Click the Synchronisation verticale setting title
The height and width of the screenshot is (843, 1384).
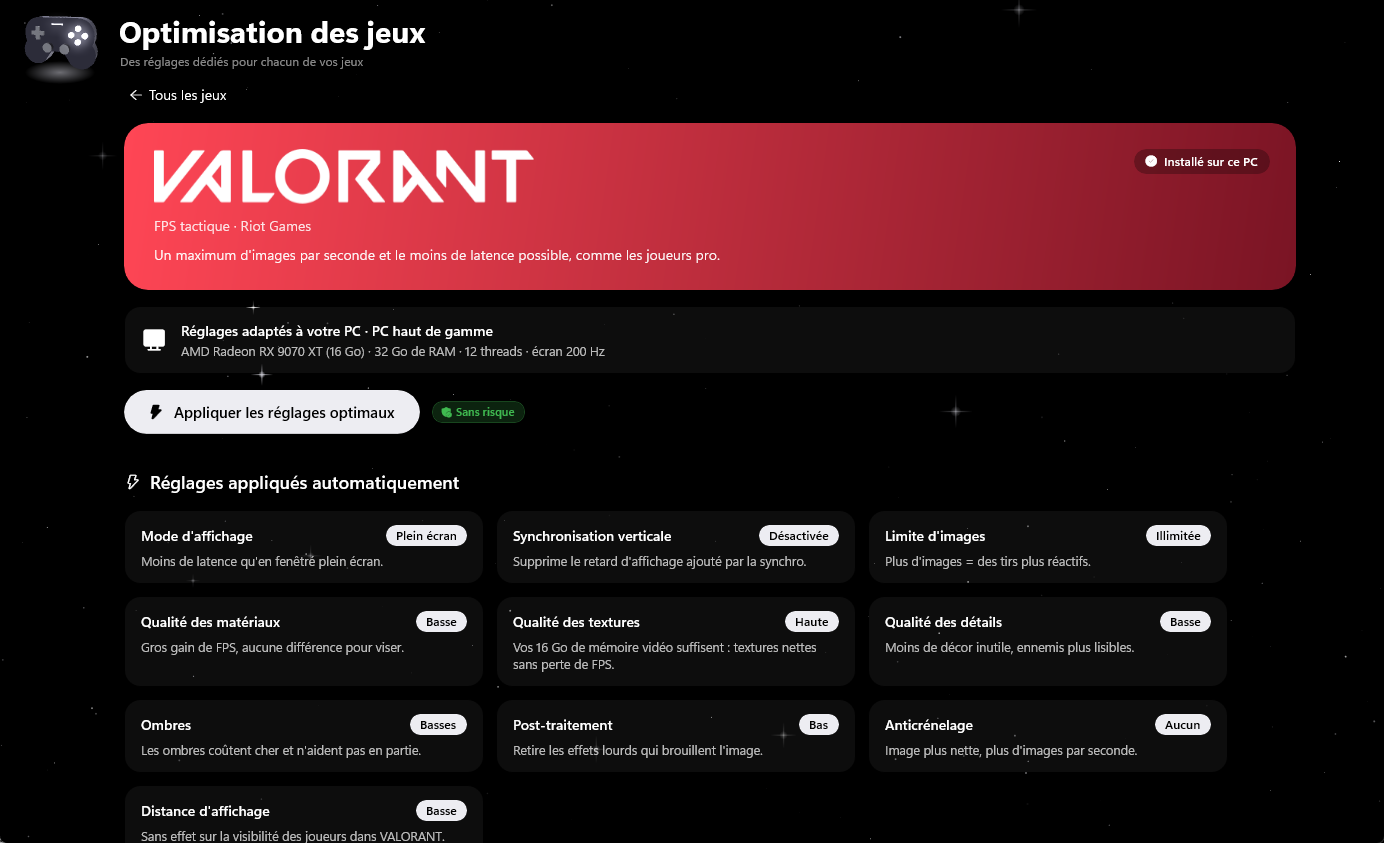[592, 536]
